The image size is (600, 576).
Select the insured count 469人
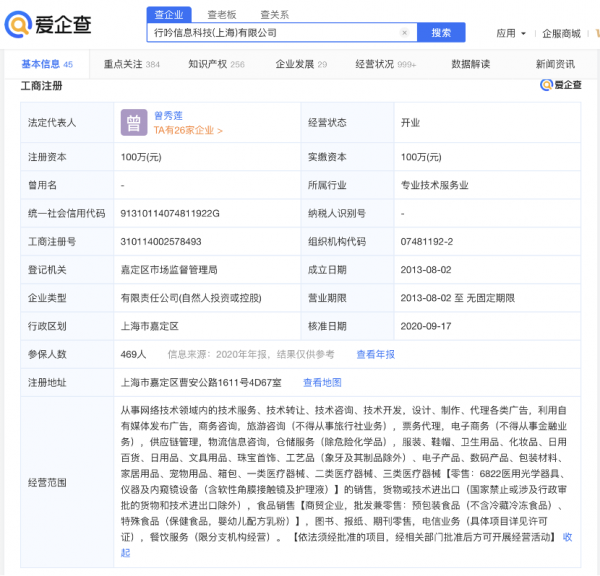click(x=133, y=354)
